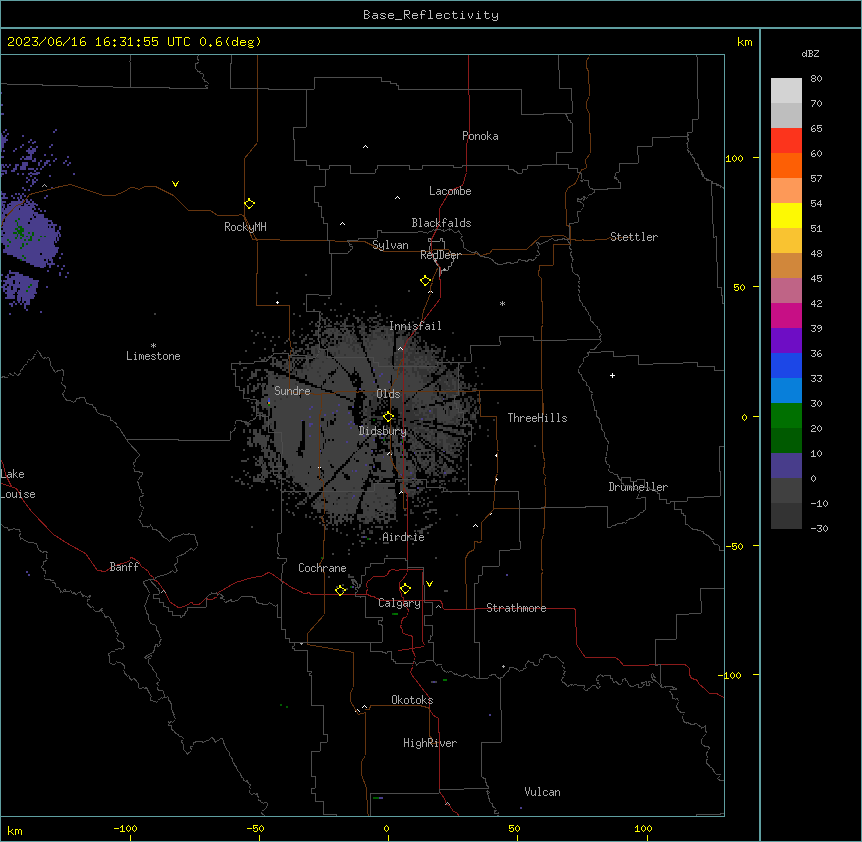
Task: Pick the yellow 54 dBZ legend swatch
Action: [x=786, y=215]
